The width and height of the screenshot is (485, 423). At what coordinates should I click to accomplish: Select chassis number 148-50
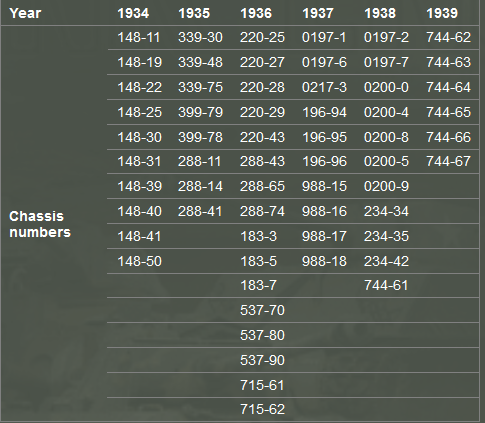[x=139, y=261]
